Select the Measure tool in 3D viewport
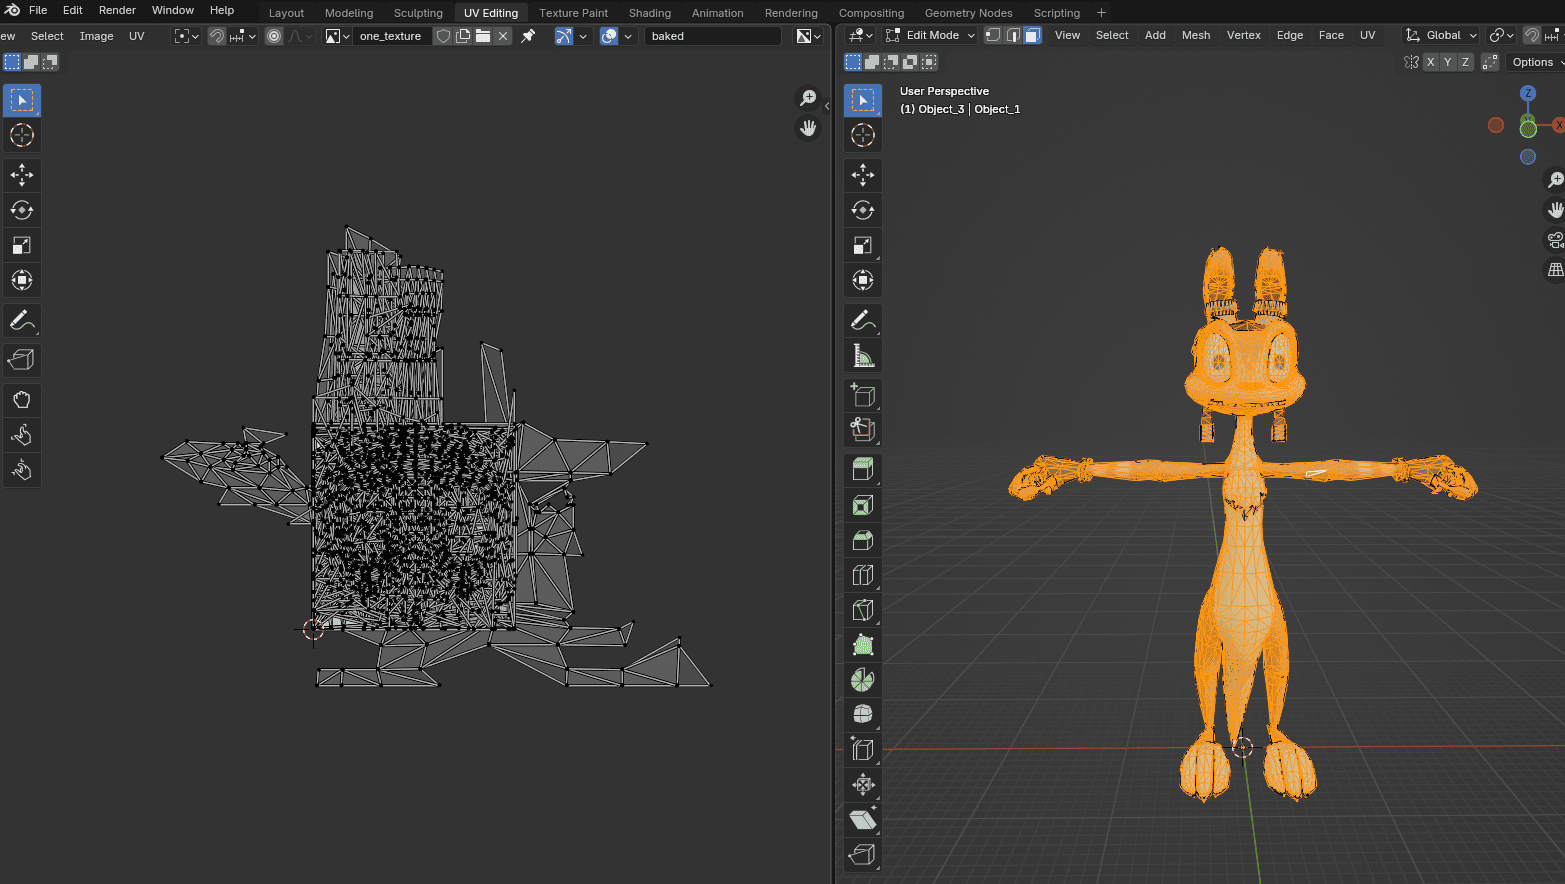The height and width of the screenshot is (884, 1565). (x=863, y=355)
